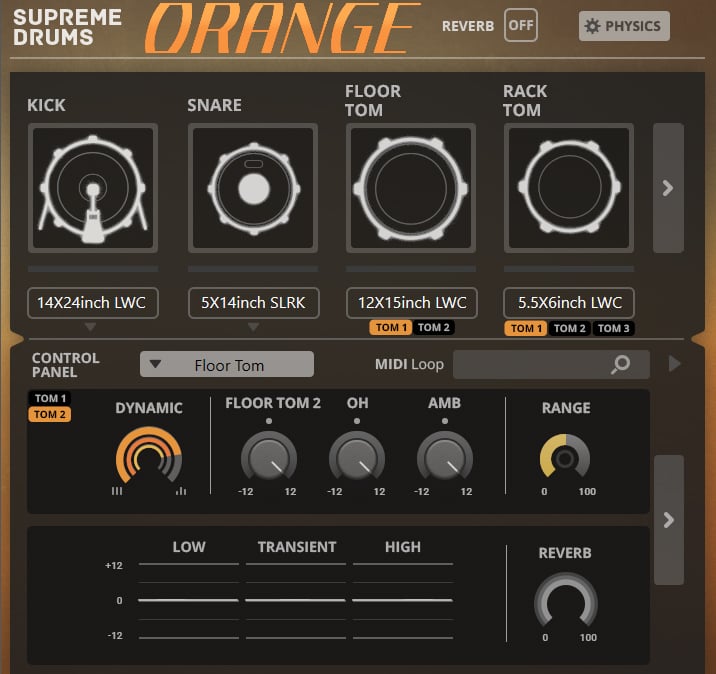
Task: Click the Range knob control
Action: (x=565, y=457)
